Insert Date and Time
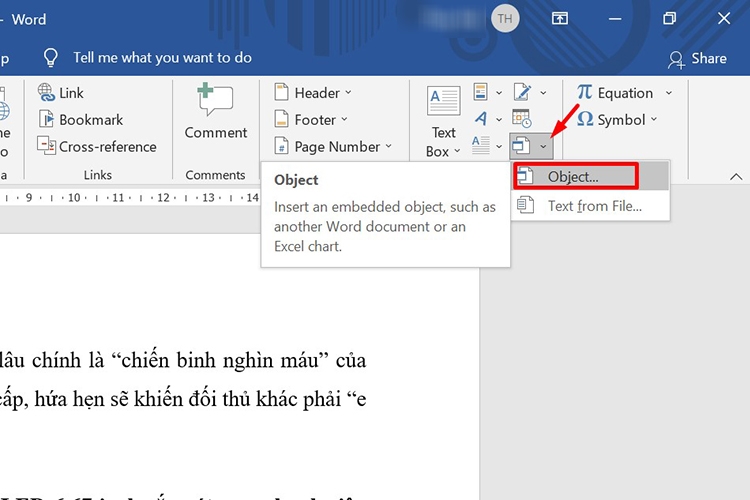Image resolution: width=750 pixels, height=500 pixels. click(x=521, y=119)
